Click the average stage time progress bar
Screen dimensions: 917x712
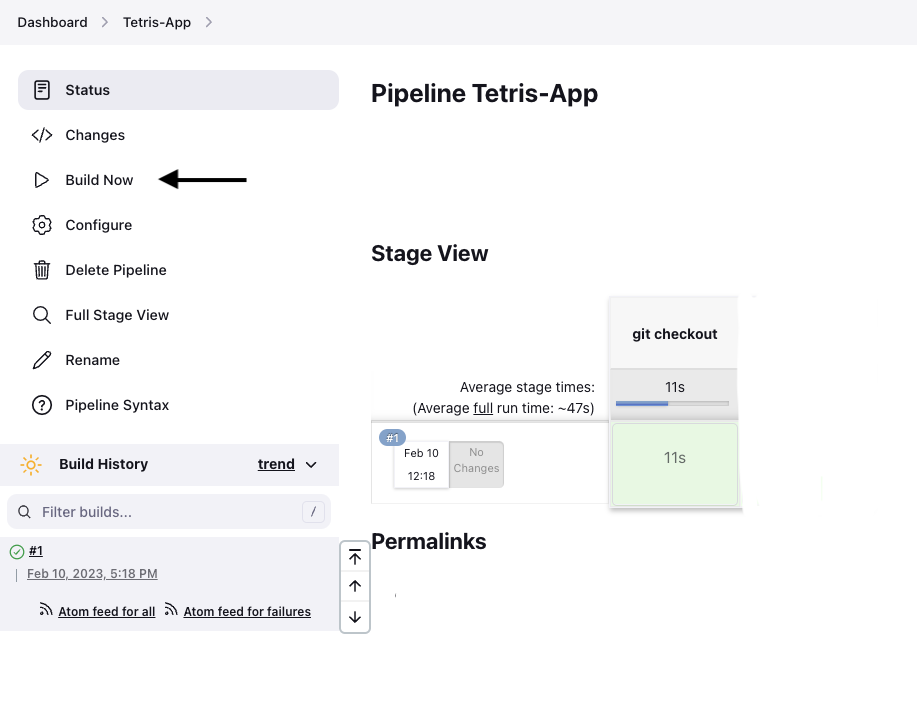672,404
